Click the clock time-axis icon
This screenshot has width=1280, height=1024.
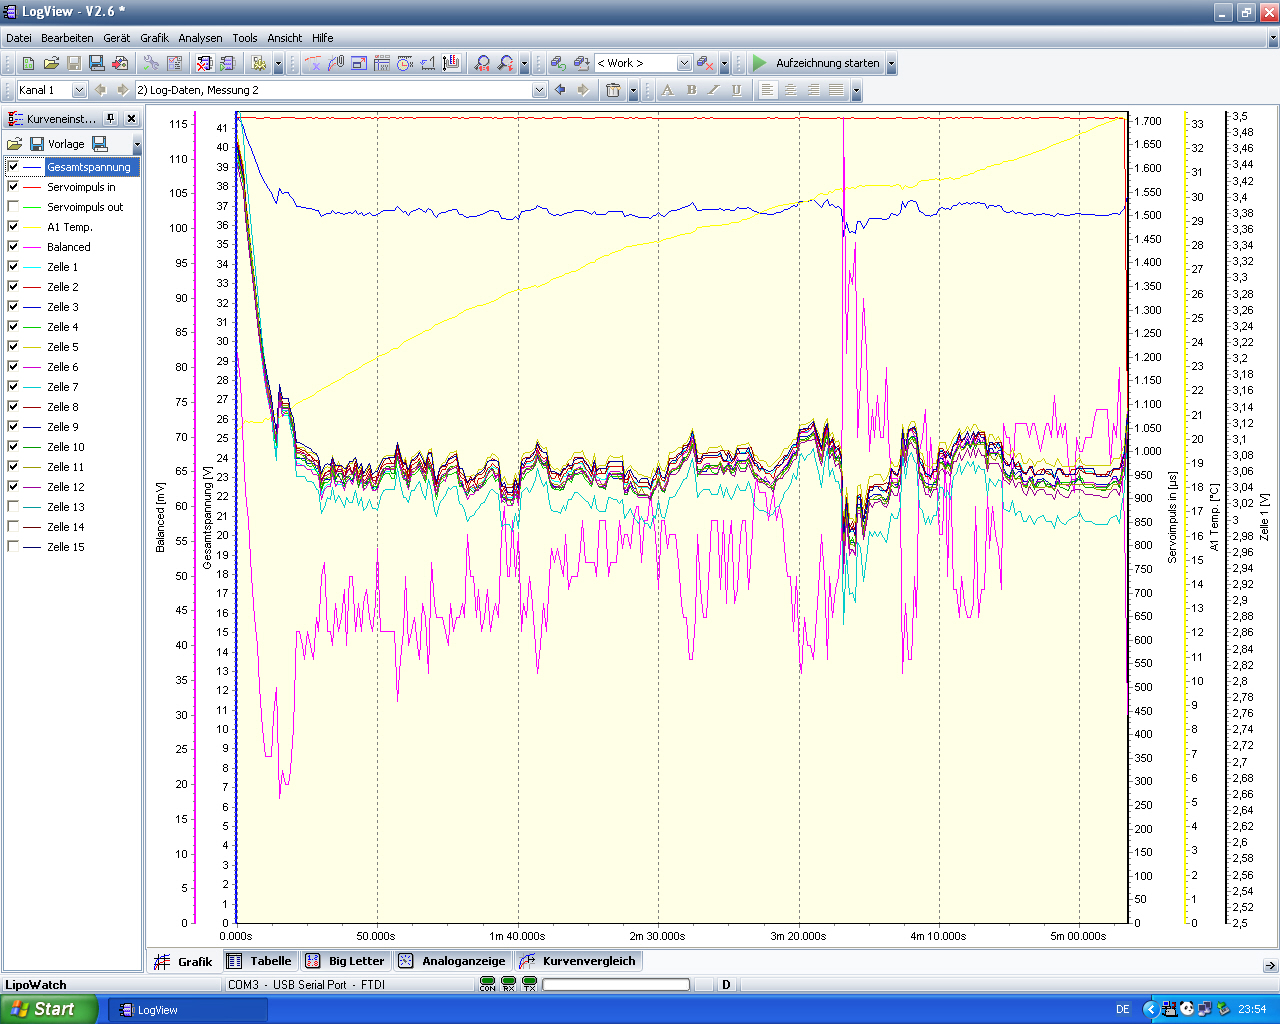coord(404,63)
